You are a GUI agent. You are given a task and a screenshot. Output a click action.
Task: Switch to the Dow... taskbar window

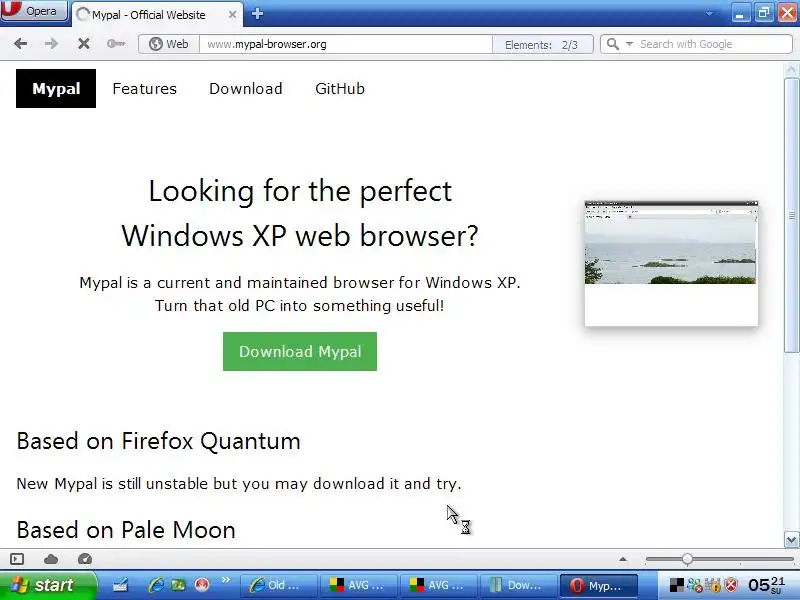click(x=518, y=585)
